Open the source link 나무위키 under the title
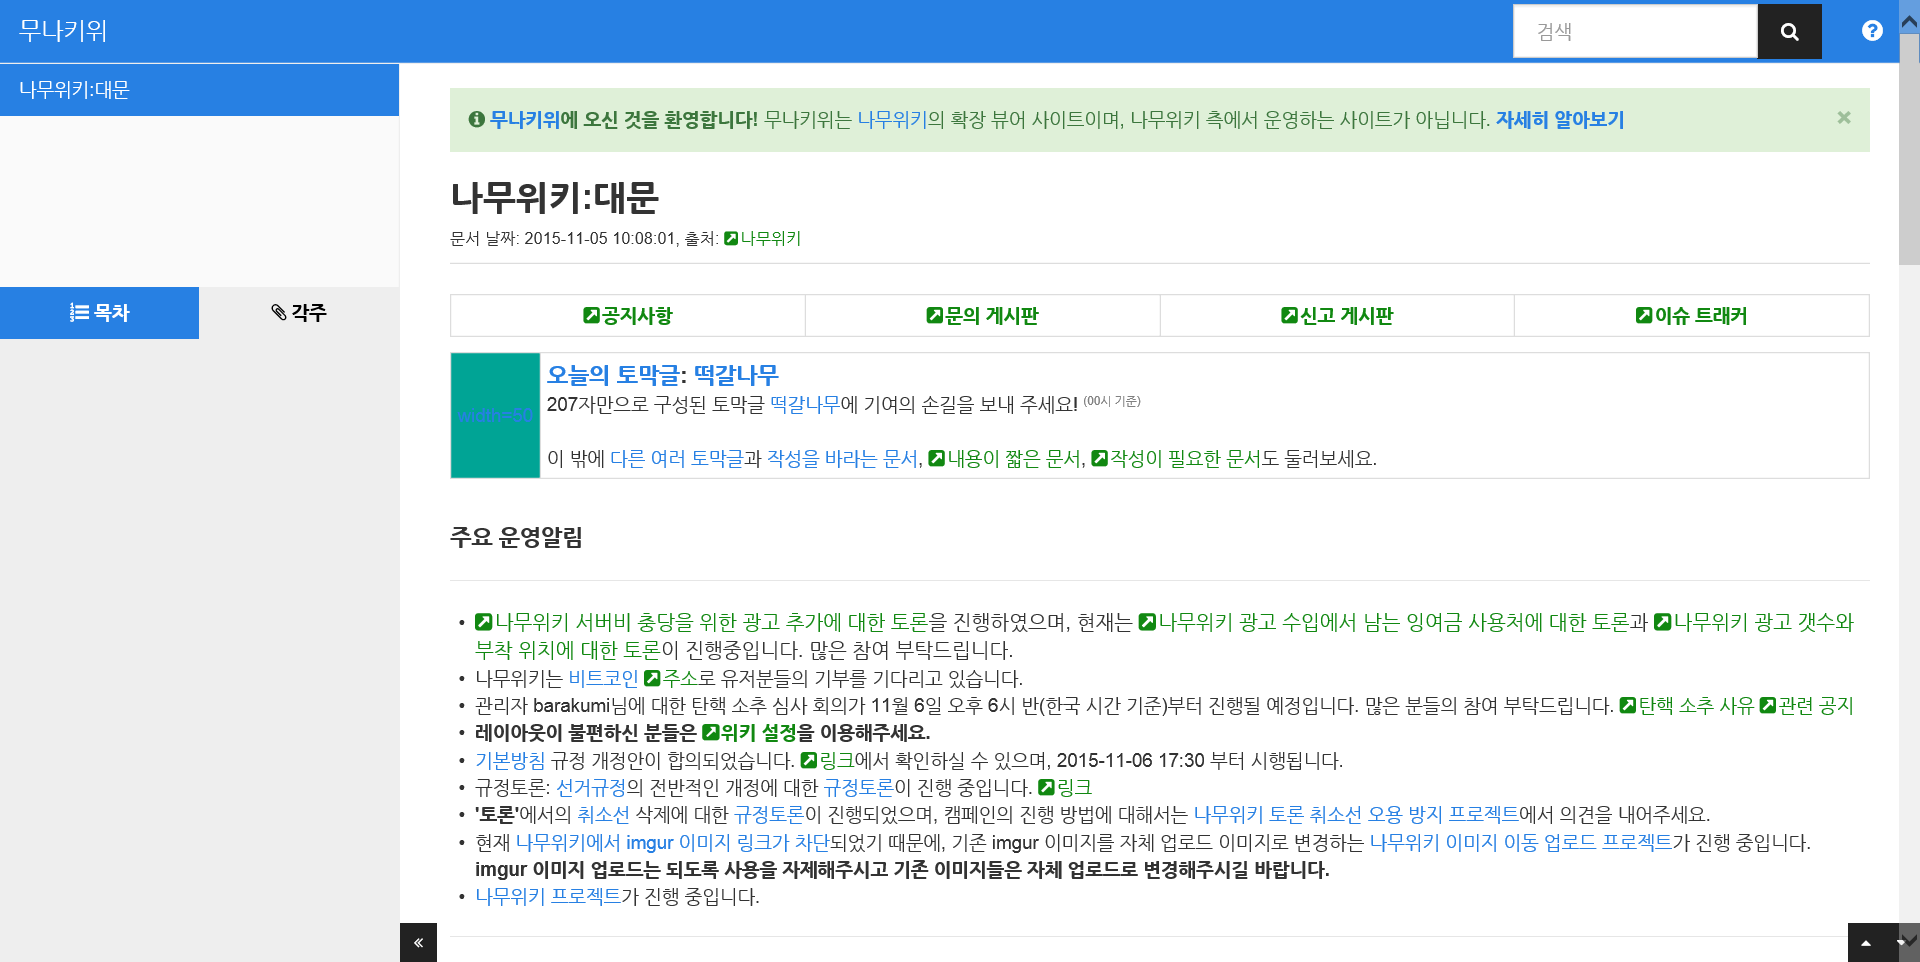The height and width of the screenshot is (962, 1920). pyautogui.click(x=762, y=238)
